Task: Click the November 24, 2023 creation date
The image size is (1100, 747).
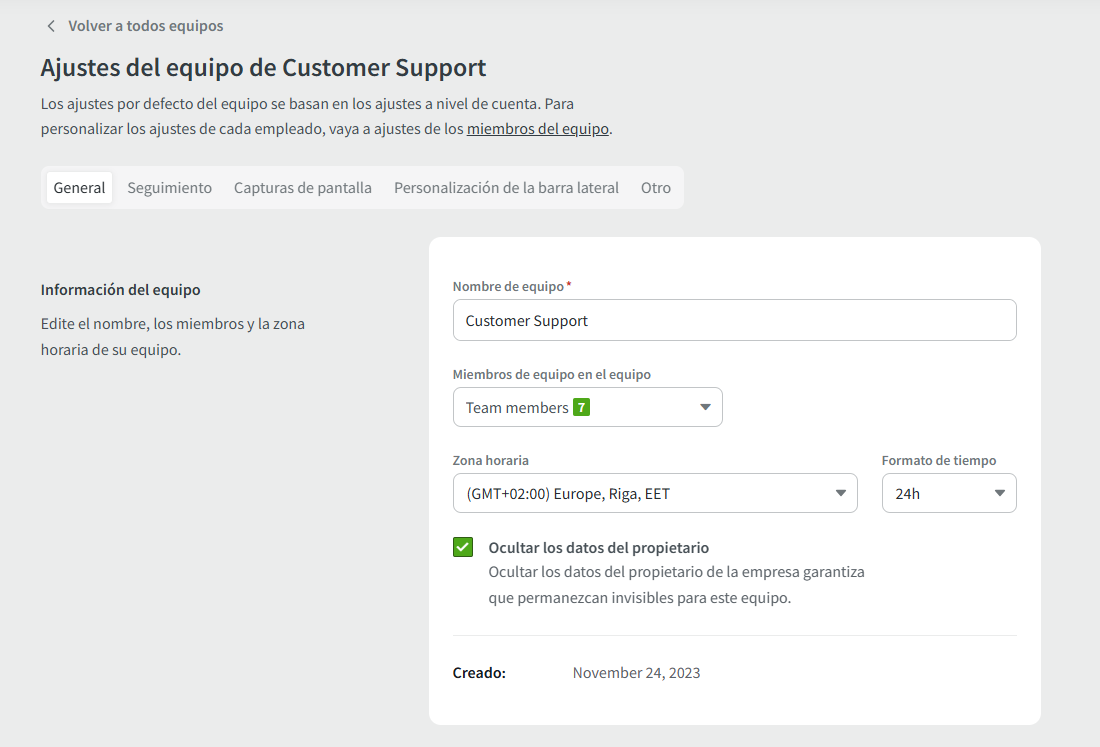Action: (636, 673)
